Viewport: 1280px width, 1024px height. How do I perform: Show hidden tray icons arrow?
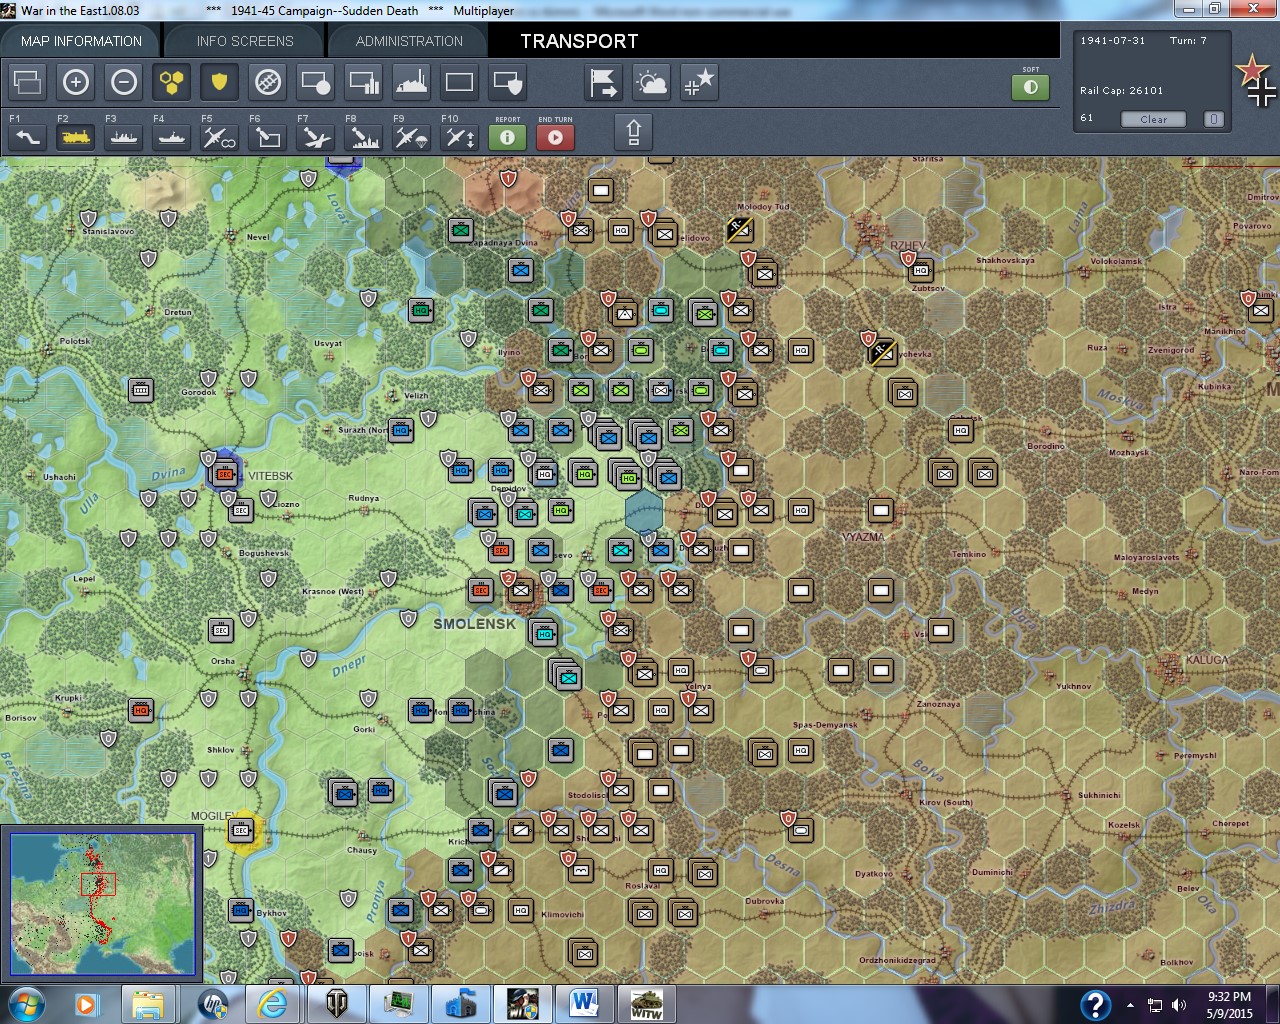(1130, 1005)
